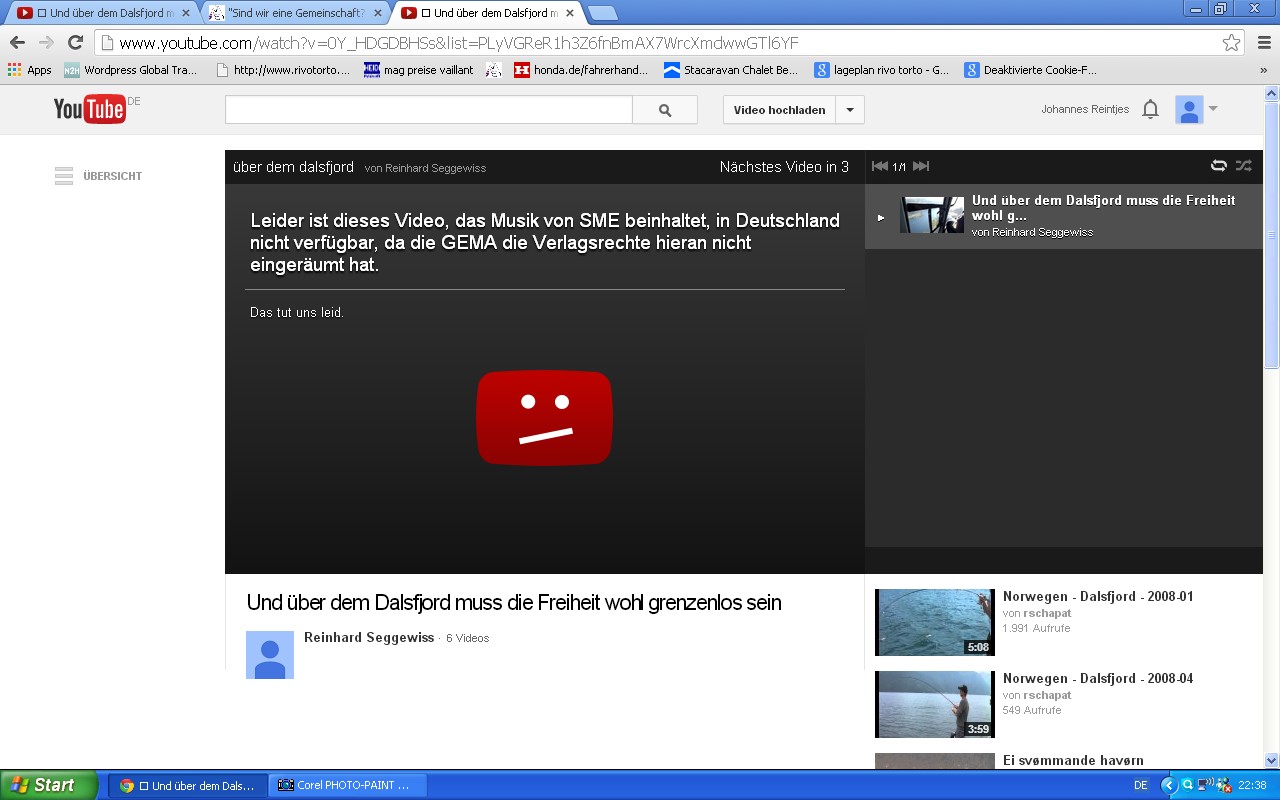
Task: Click the YouTube logo
Action: pos(89,109)
